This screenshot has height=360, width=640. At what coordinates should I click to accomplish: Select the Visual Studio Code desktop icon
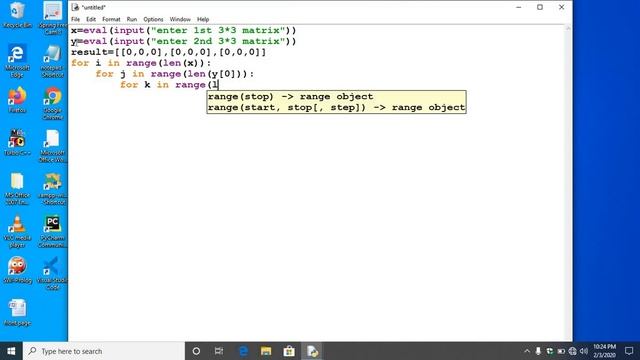coord(52,273)
